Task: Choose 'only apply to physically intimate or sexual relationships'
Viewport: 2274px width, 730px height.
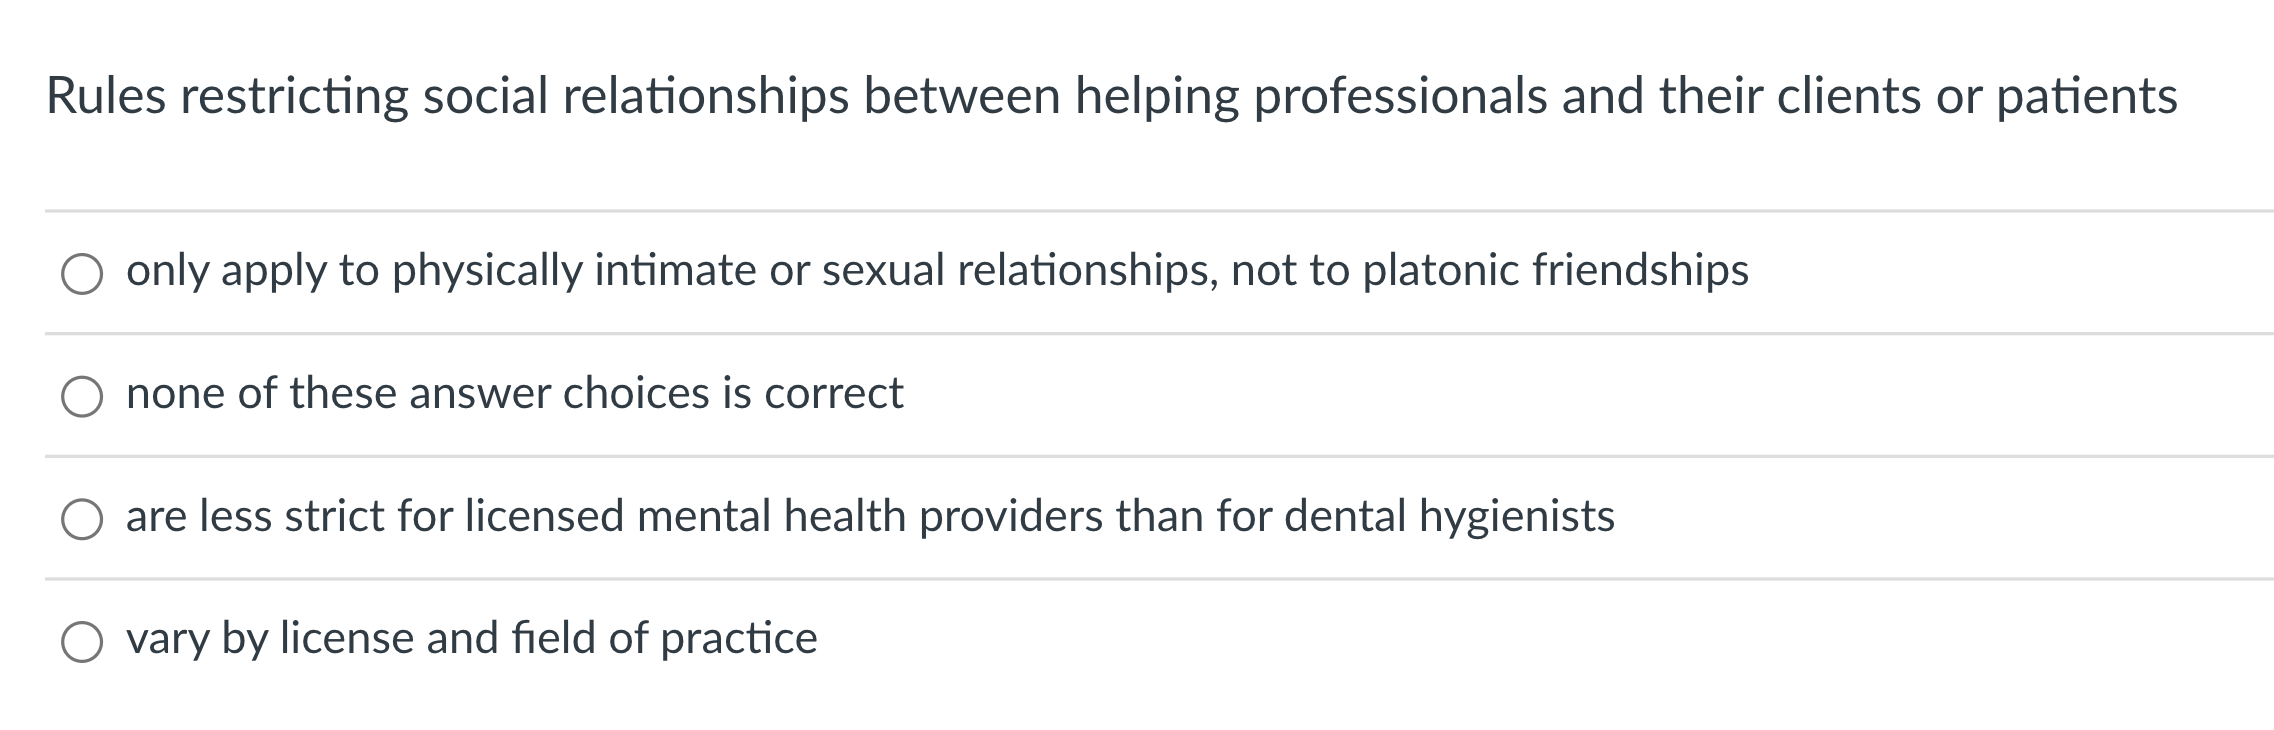Action: 84,271
